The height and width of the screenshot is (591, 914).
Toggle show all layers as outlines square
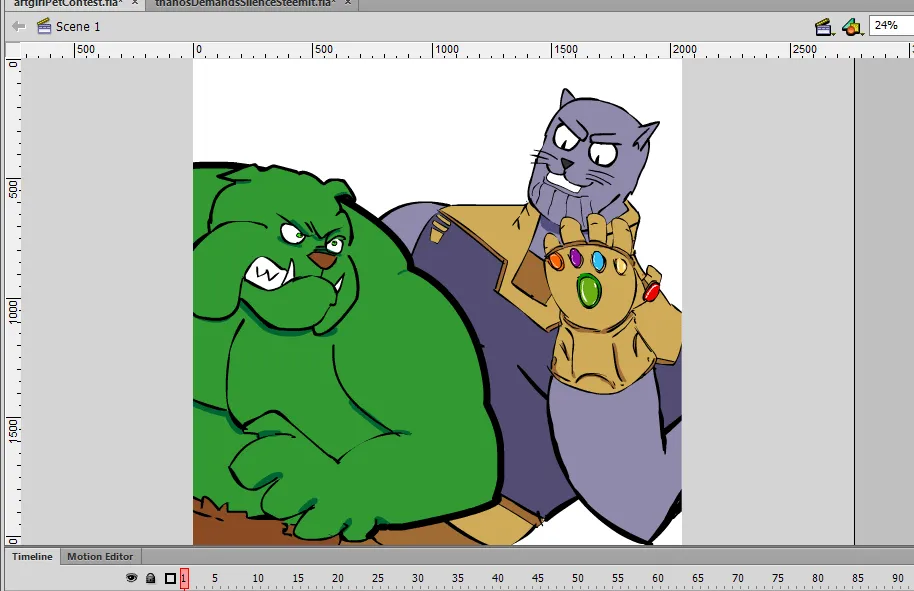point(170,578)
